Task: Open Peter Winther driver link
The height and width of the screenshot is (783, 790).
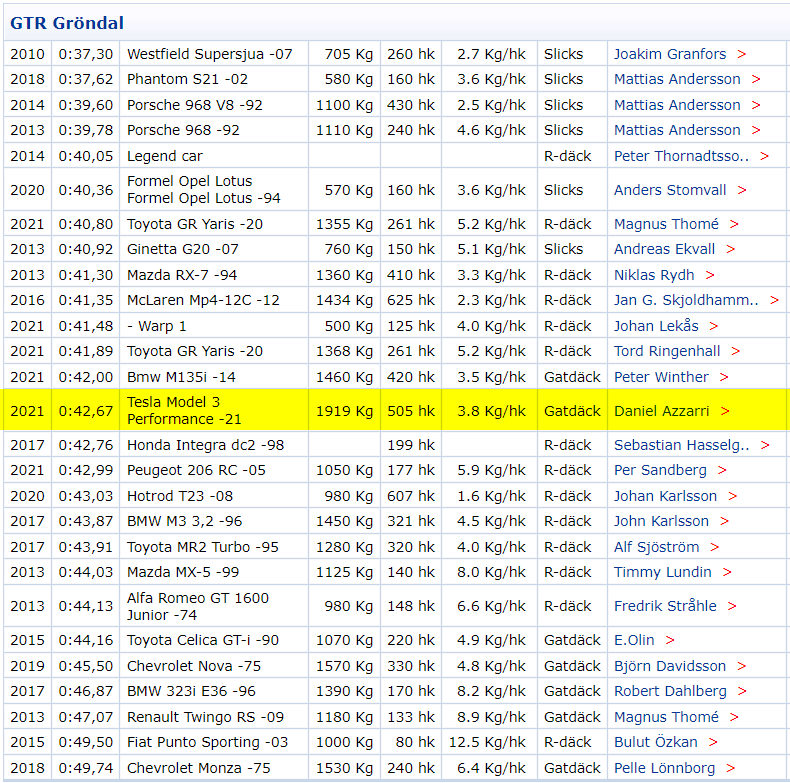Action: point(661,377)
